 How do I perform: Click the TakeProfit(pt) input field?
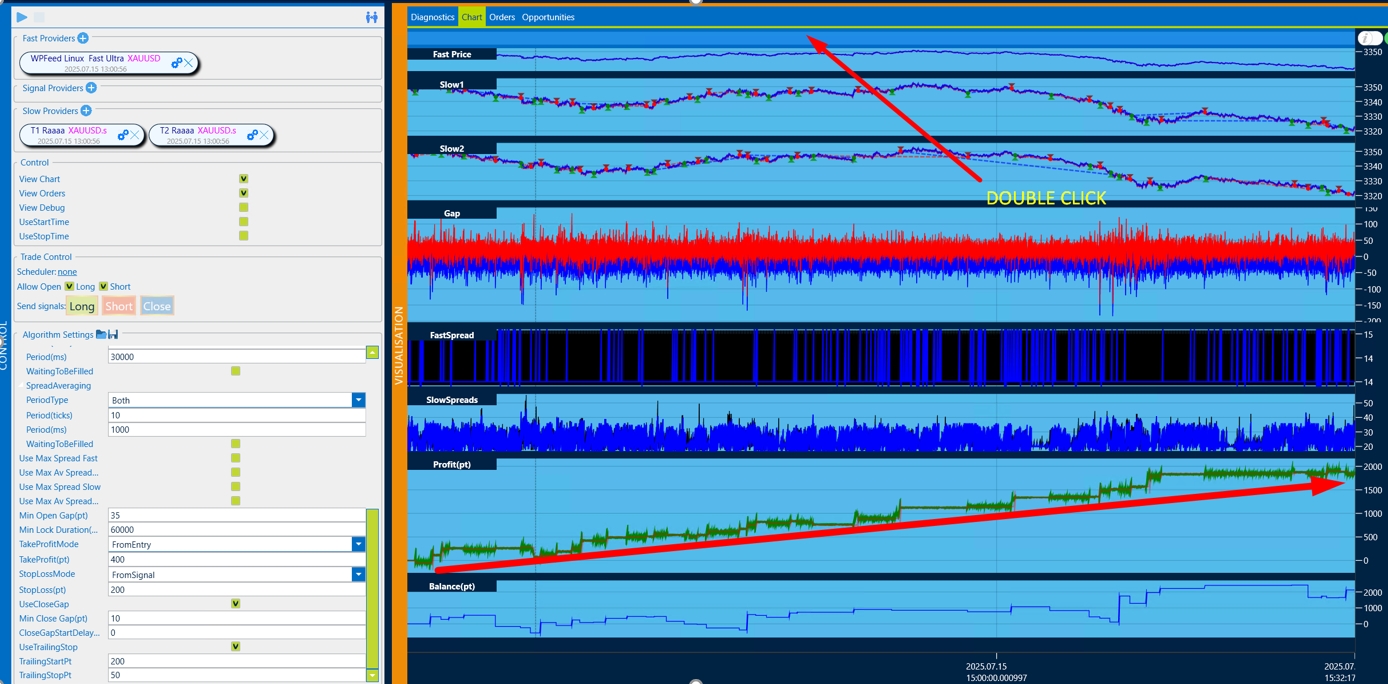tap(236, 560)
